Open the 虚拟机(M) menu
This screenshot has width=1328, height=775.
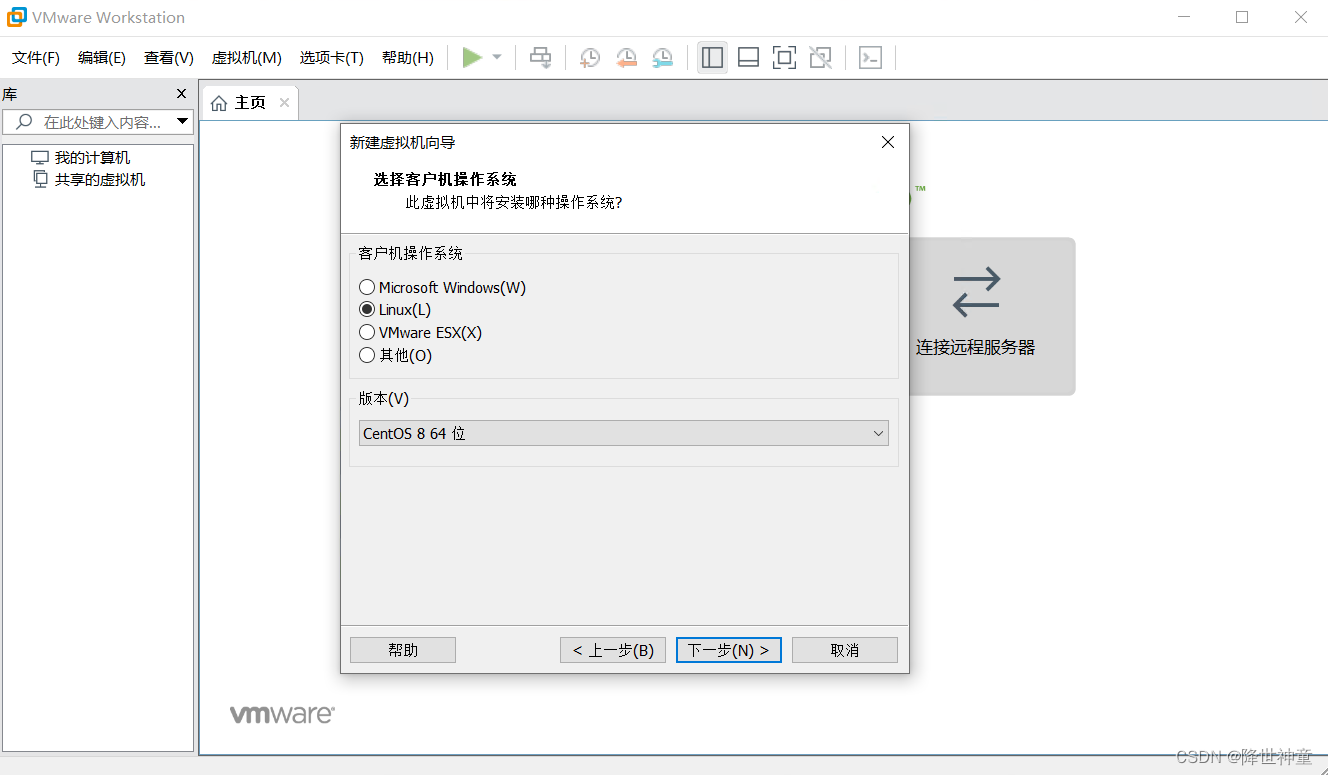point(247,58)
